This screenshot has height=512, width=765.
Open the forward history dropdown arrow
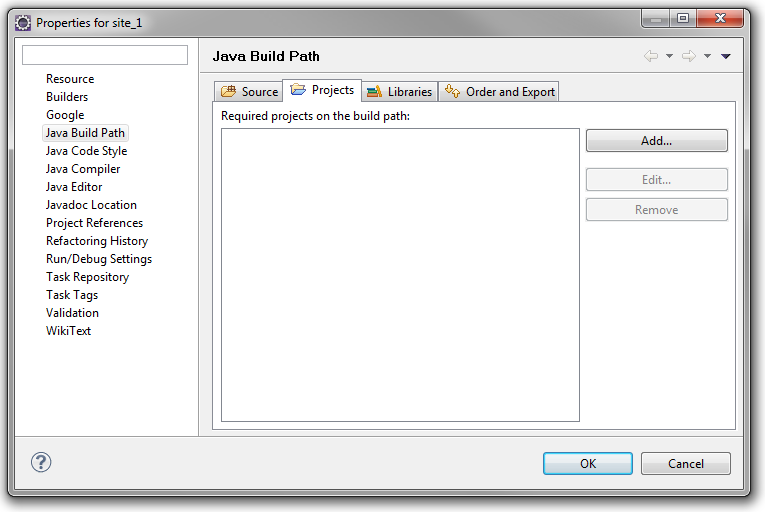(707, 56)
